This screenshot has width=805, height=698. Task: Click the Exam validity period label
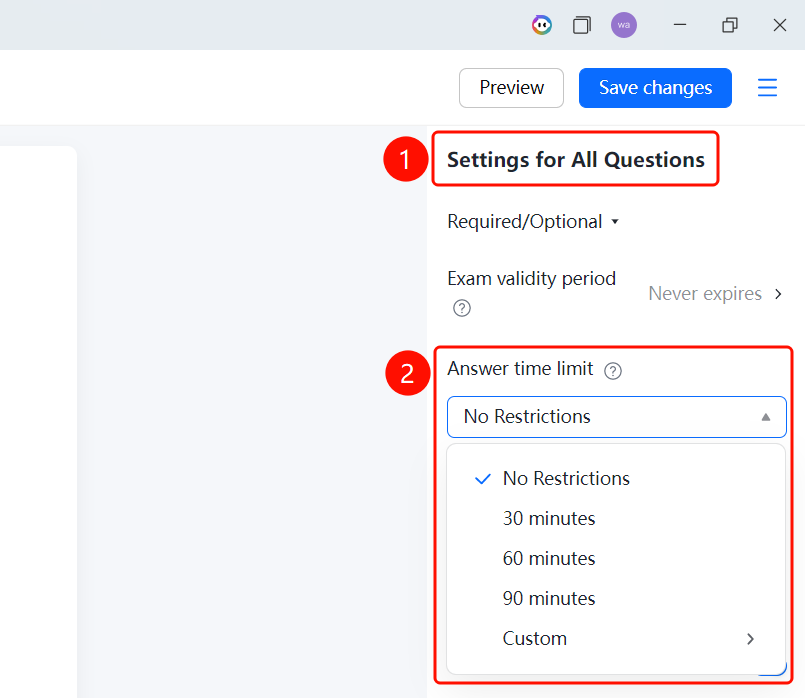[531, 279]
